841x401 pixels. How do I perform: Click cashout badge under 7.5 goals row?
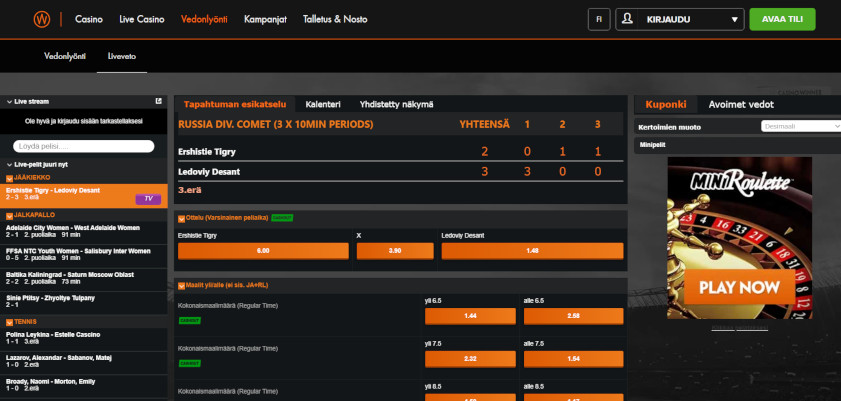coord(189,363)
